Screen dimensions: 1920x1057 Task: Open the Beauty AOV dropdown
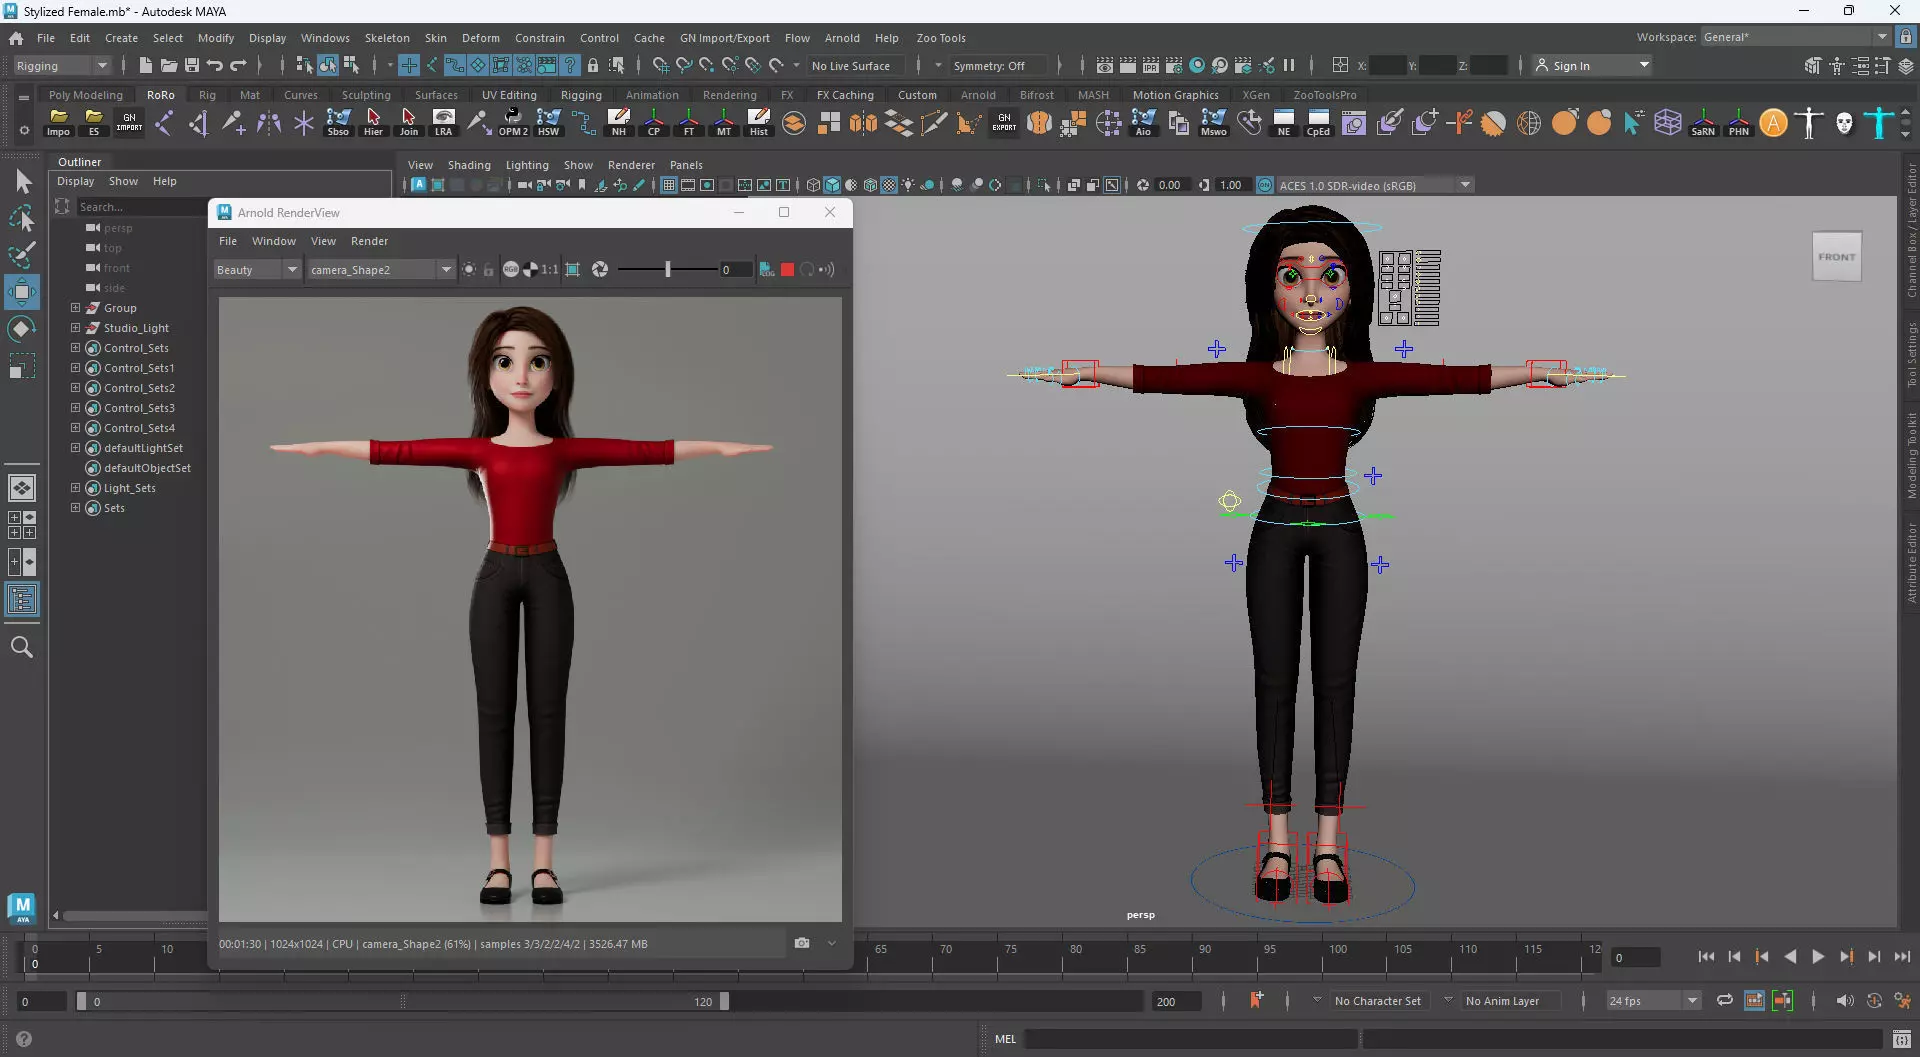point(257,270)
